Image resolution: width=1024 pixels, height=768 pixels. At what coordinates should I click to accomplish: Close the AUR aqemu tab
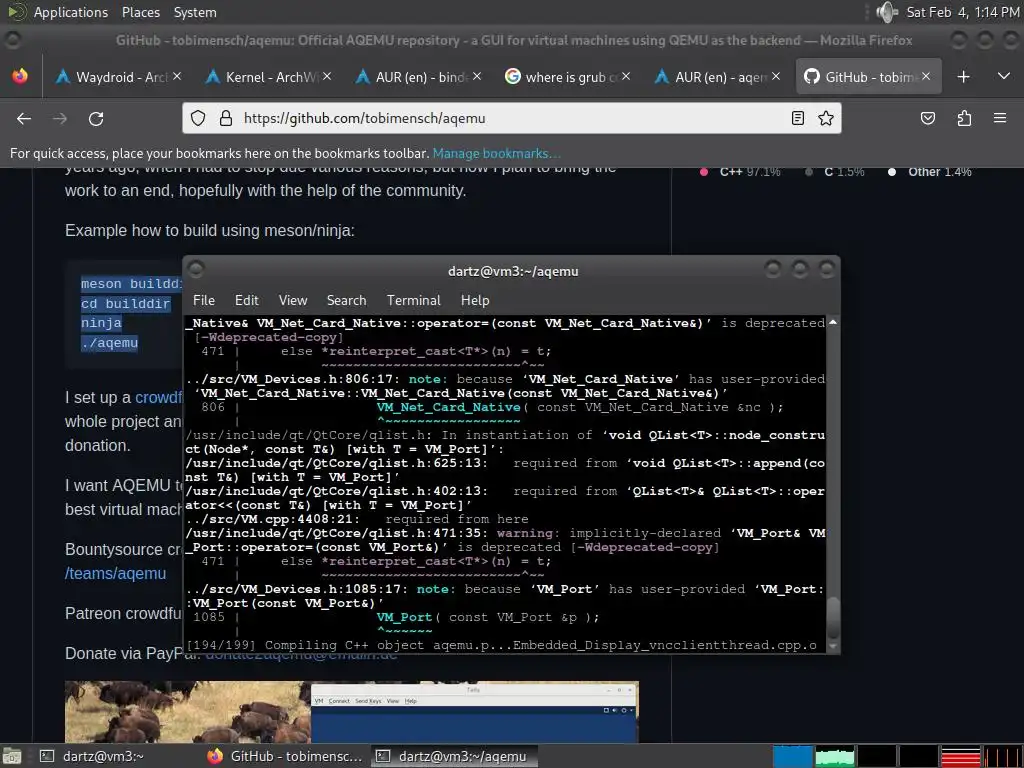(775, 76)
